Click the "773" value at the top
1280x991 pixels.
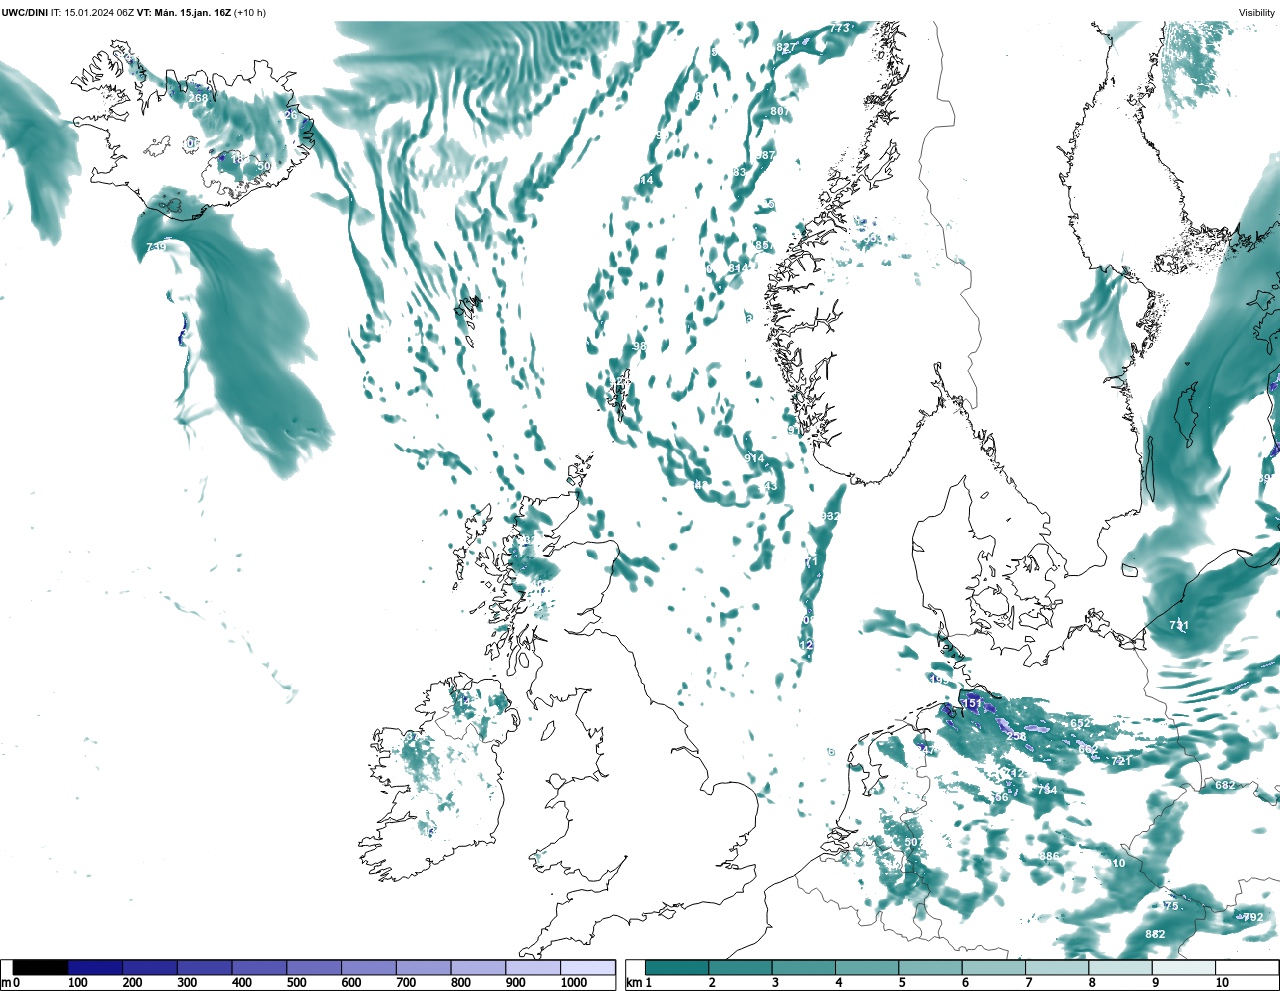(840, 28)
